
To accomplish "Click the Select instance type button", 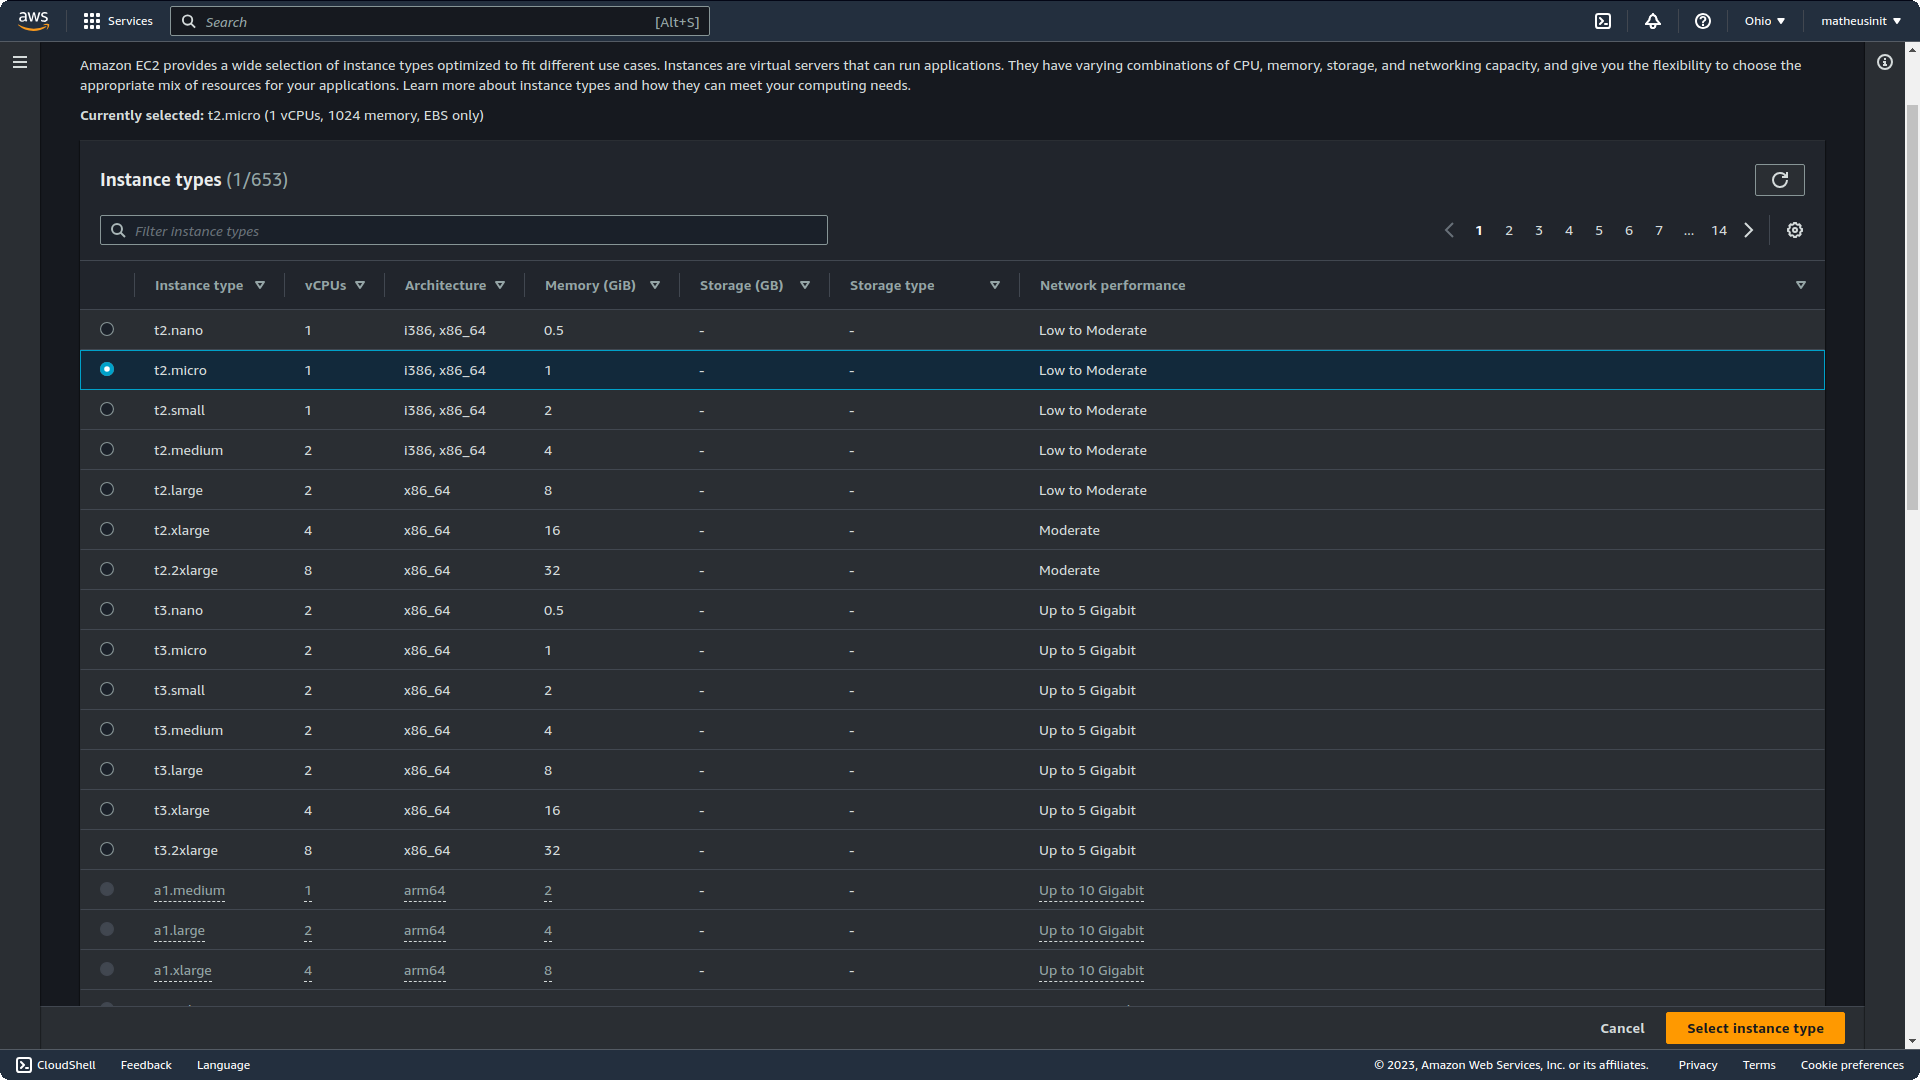I will click(1756, 1027).
